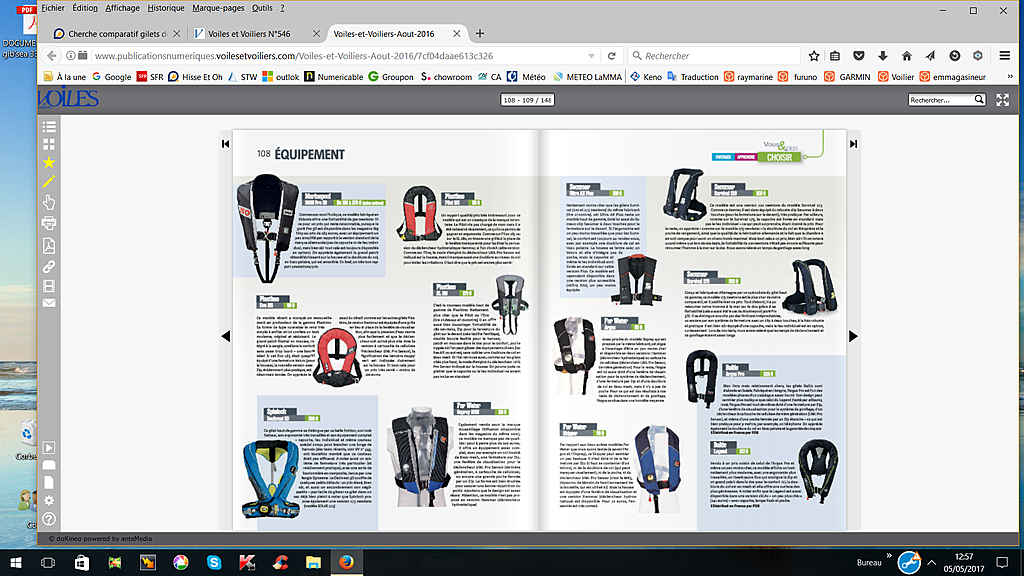This screenshot has width=1024, height=576.
Task: Open the Numericable bookmark
Action: pos(334,77)
